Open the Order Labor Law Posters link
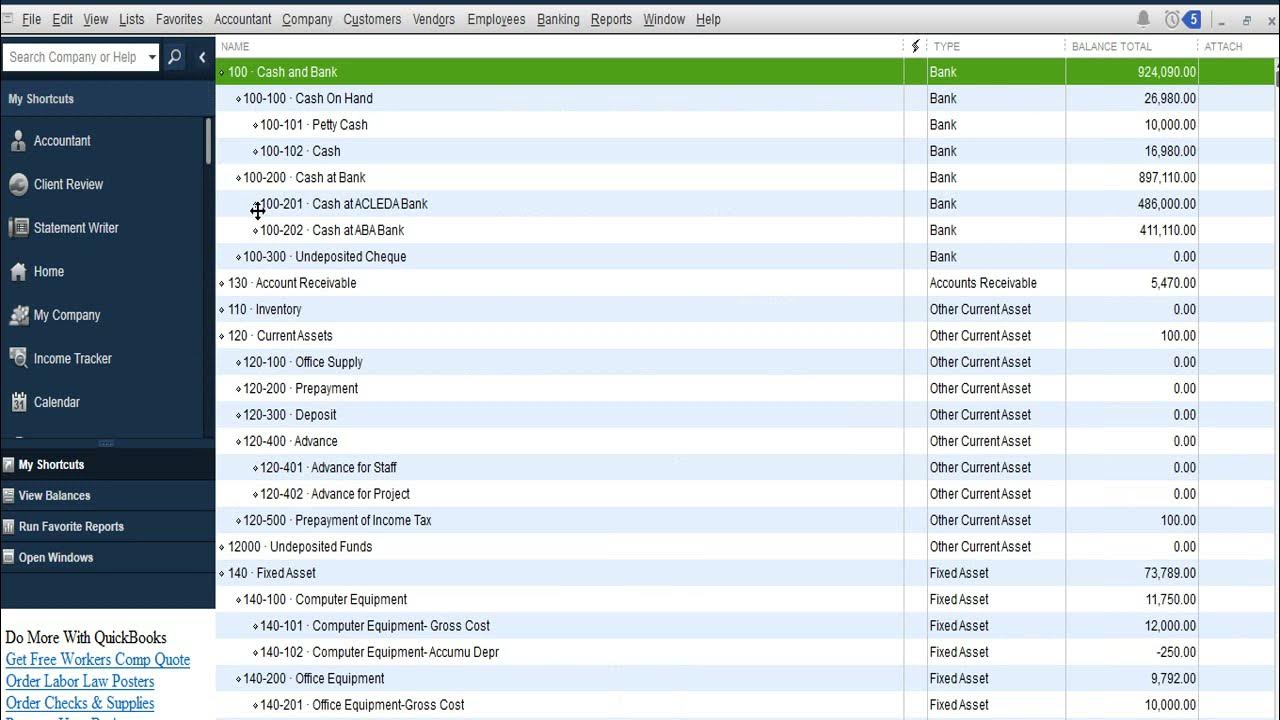 click(x=80, y=682)
